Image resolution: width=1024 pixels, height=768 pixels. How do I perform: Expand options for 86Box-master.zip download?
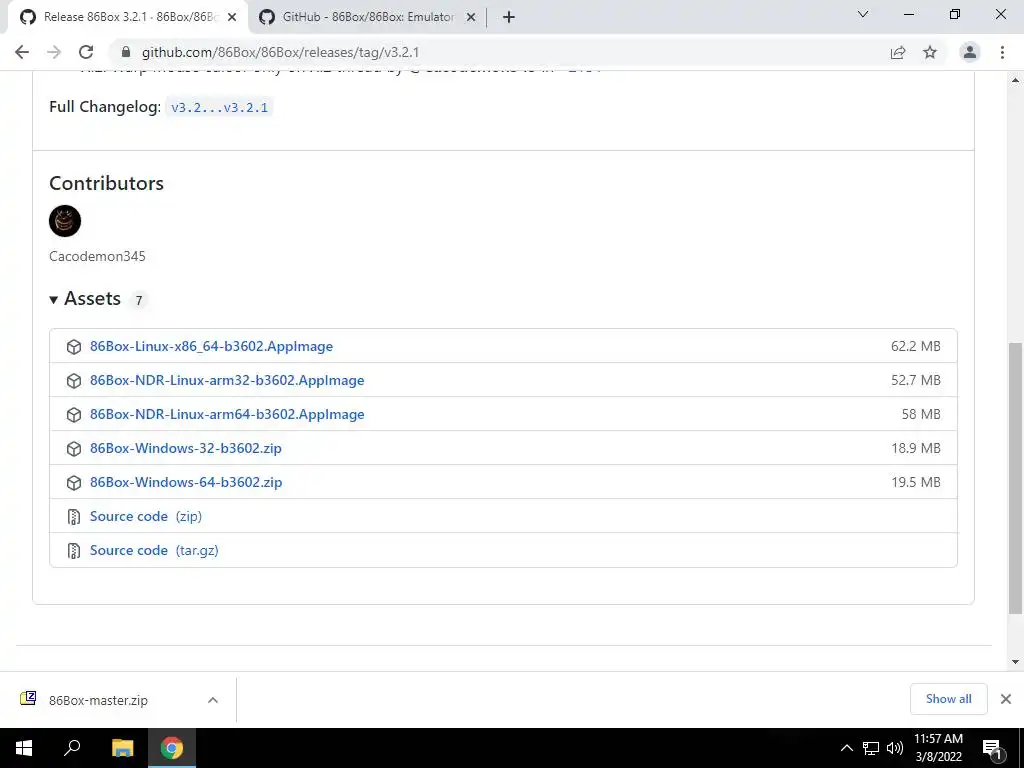(x=212, y=700)
